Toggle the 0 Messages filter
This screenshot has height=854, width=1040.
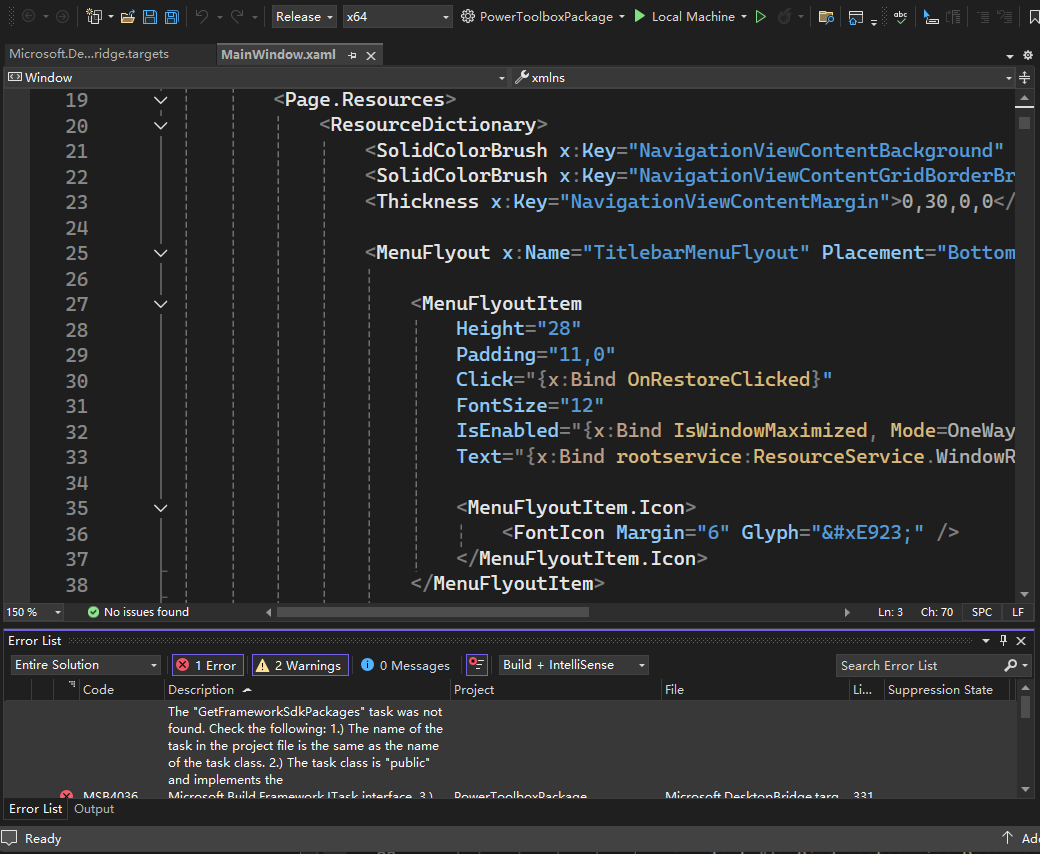click(405, 665)
